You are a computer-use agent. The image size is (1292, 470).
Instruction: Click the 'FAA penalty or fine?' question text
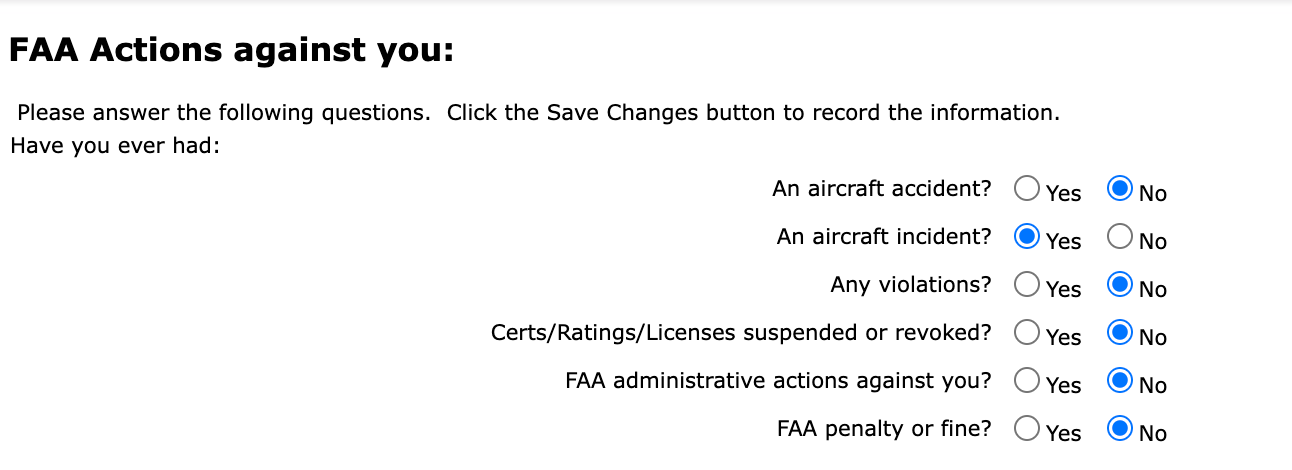coord(884,428)
